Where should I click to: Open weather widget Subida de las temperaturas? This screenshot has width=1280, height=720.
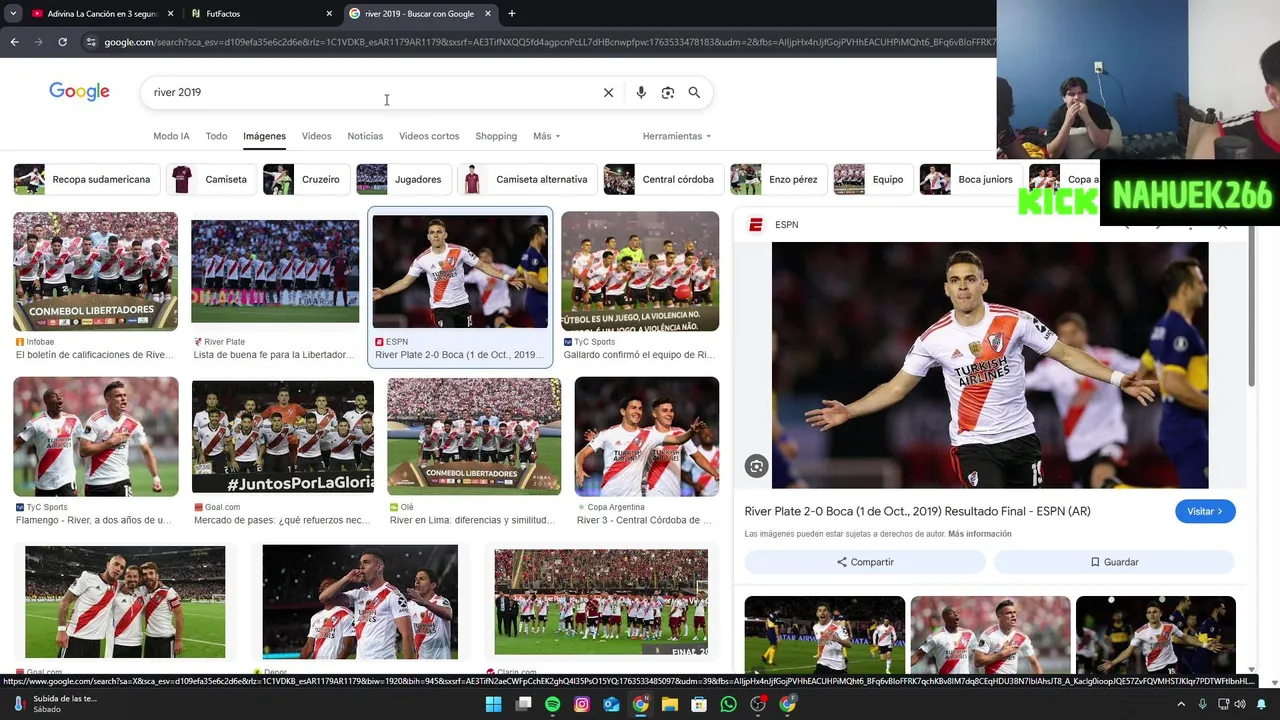(x=55, y=704)
